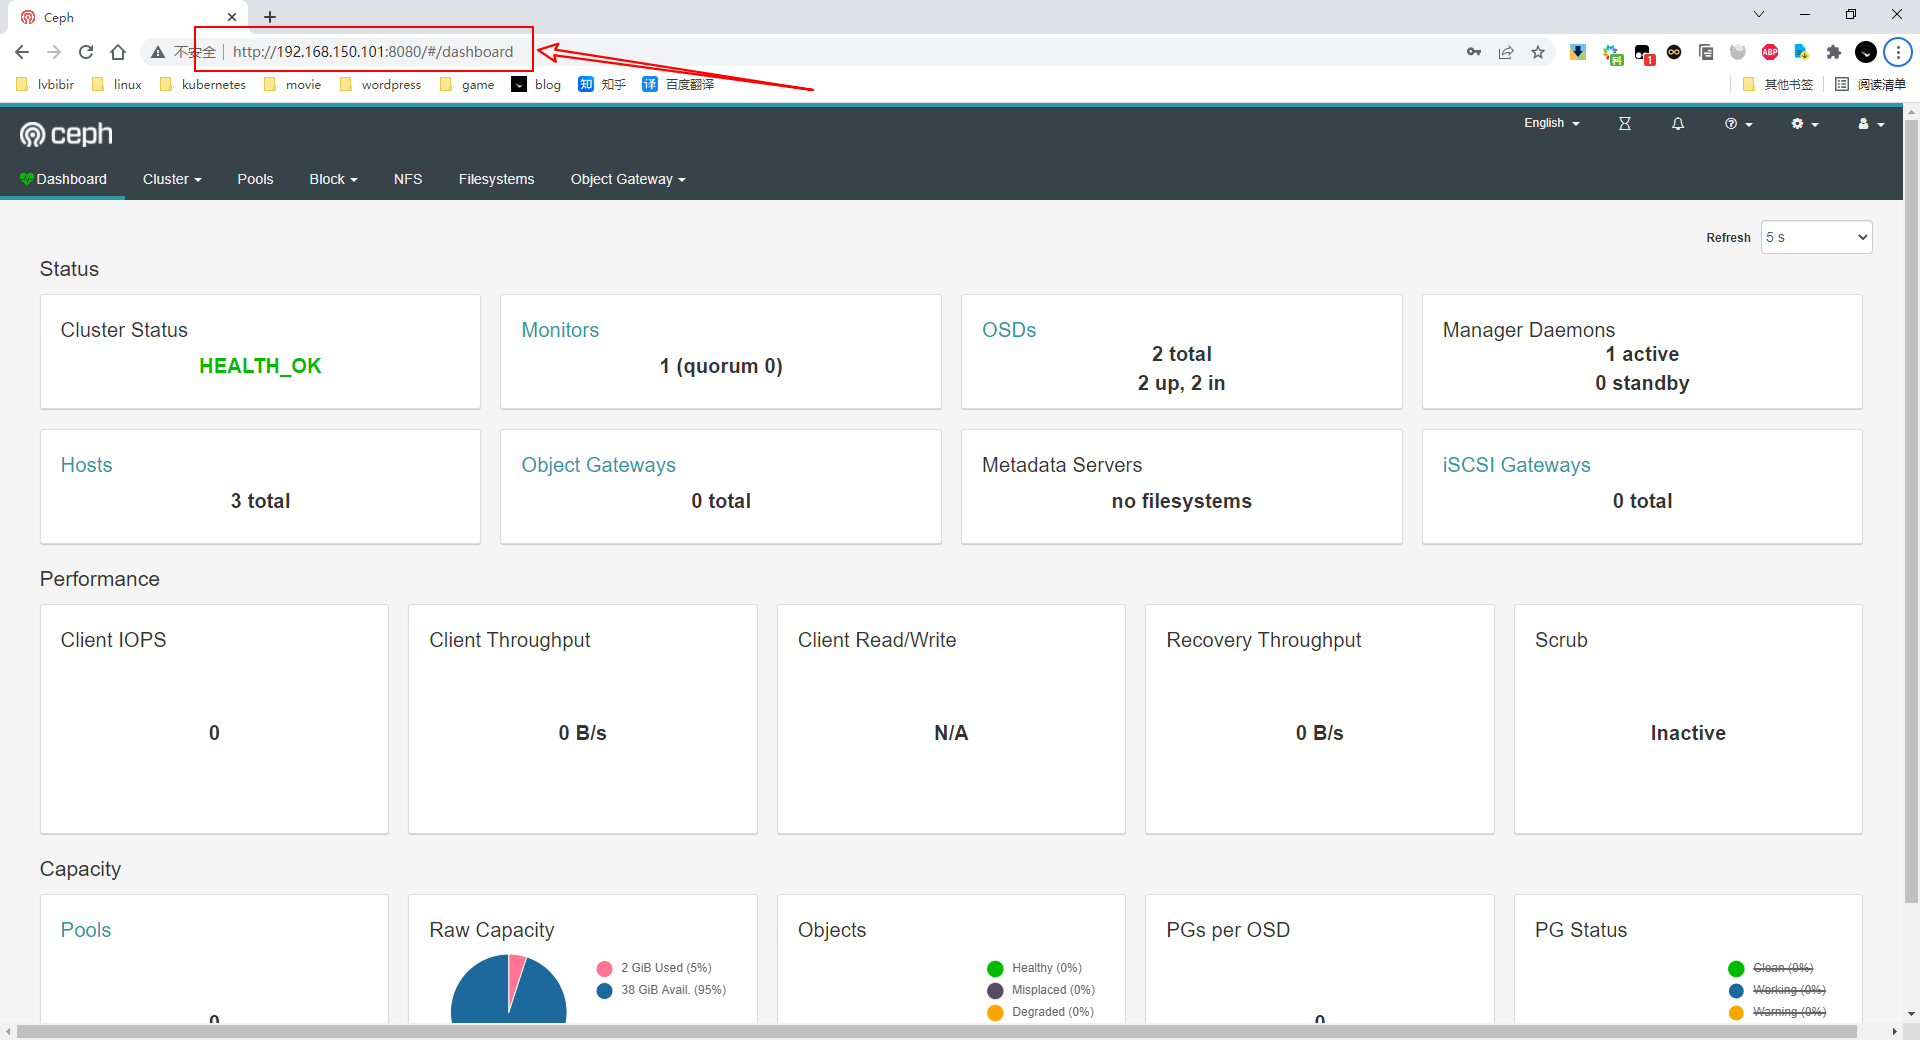1920x1040 pixels.
Task: Expand the Cluster dropdown menu
Action: pyautogui.click(x=172, y=179)
